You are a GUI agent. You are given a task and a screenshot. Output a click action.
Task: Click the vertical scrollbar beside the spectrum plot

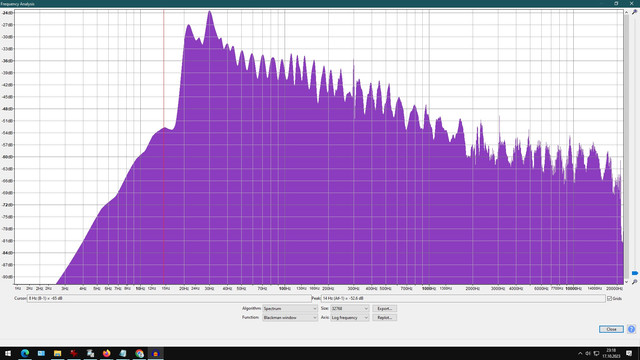point(626,147)
